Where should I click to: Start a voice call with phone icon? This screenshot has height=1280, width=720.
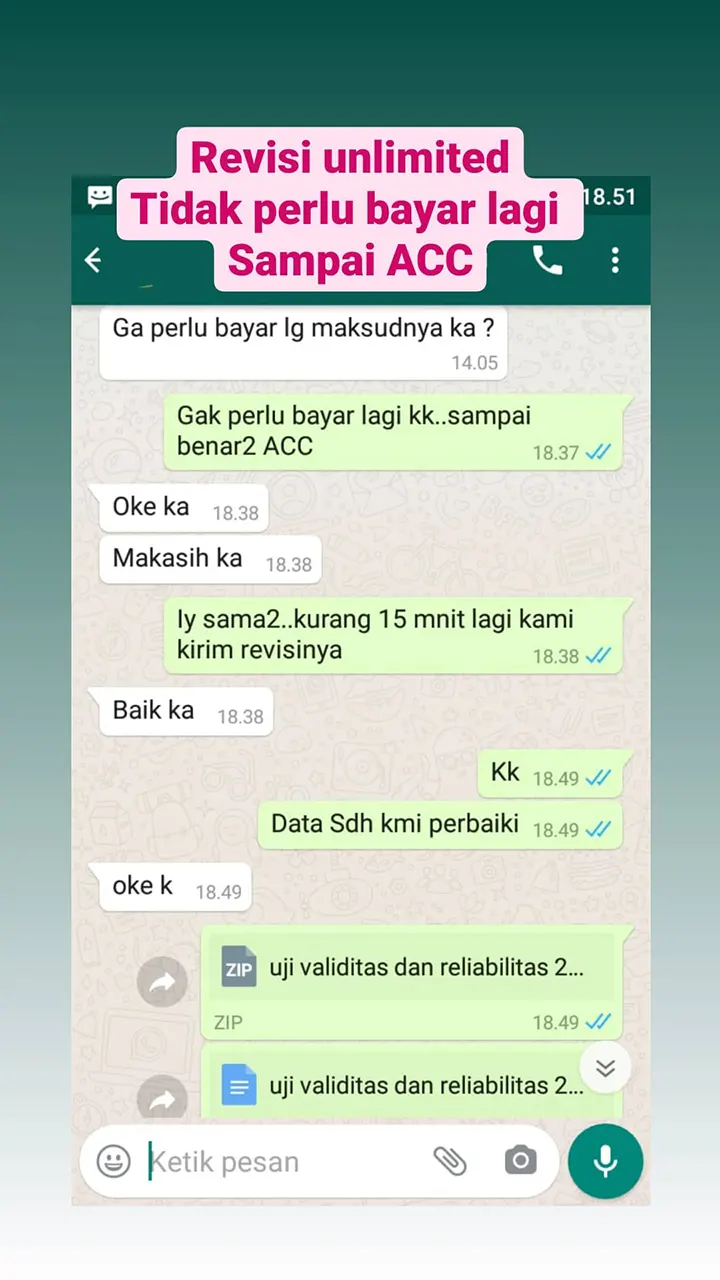[547, 261]
